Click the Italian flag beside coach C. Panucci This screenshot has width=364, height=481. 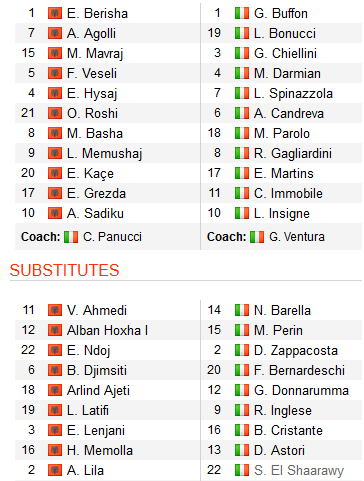pyautogui.click(x=71, y=237)
